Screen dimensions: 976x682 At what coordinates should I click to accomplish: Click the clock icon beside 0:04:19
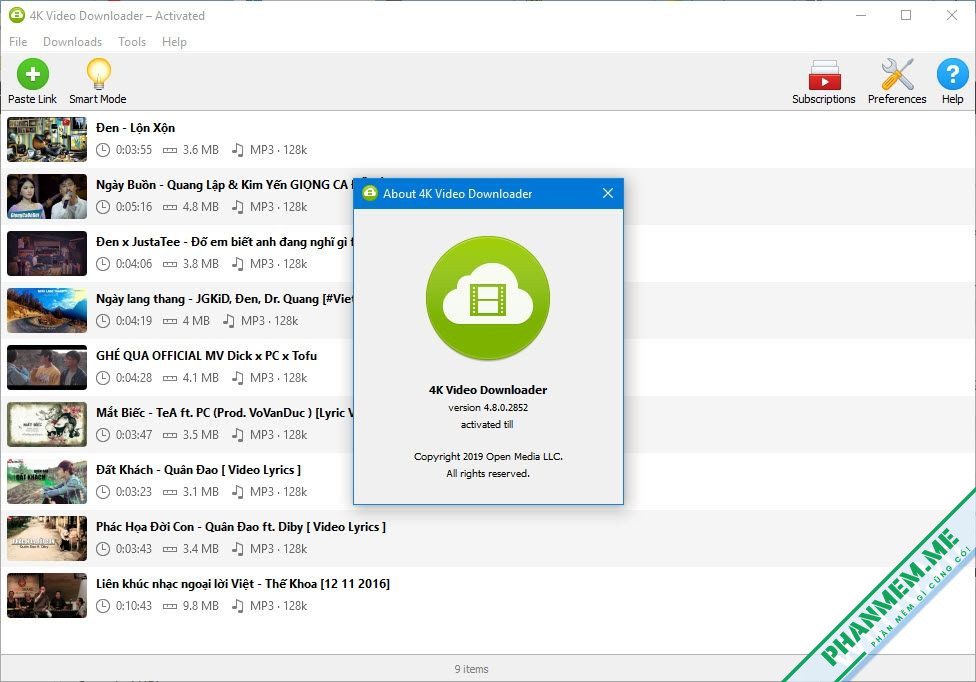tap(103, 321)
